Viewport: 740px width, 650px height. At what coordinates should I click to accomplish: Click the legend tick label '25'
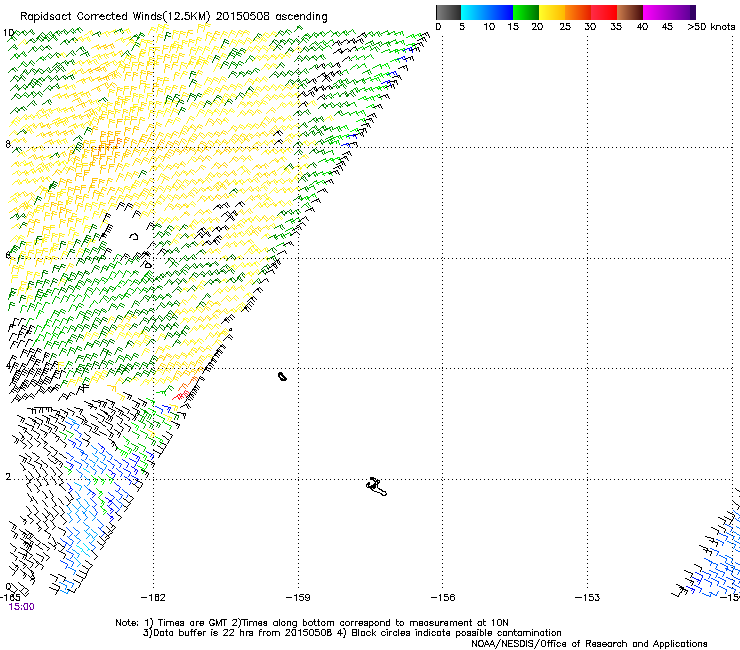click(x=565, y=27)
